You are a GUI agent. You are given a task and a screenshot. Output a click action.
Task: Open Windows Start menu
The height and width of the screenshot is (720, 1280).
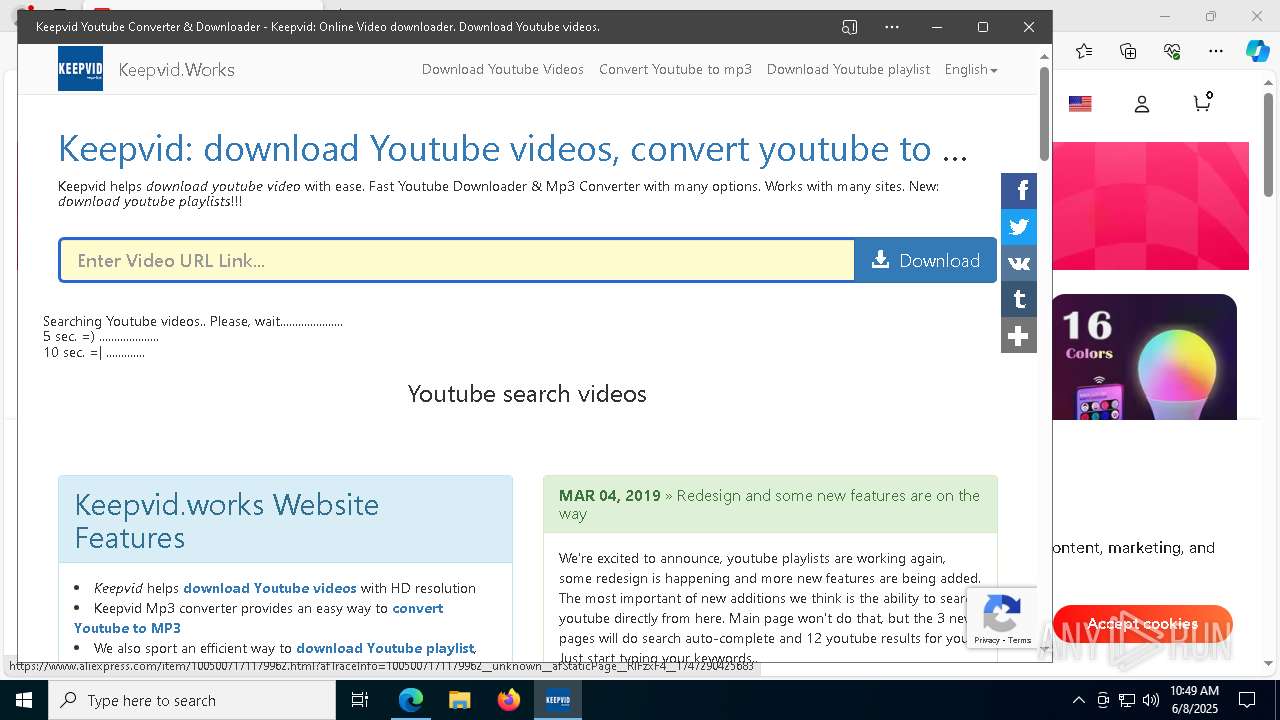pyautogui.click(x=24, y=700)
